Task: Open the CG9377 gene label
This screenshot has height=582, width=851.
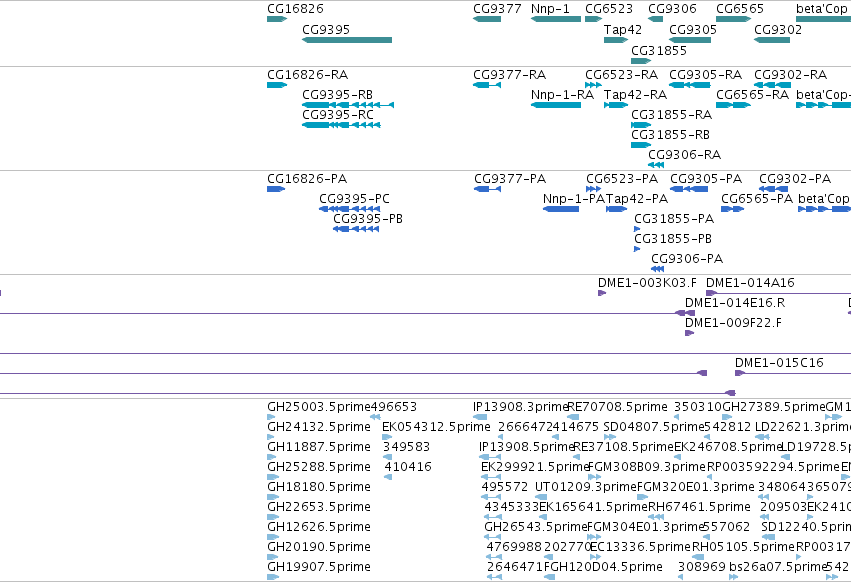Action: [497, 9]
